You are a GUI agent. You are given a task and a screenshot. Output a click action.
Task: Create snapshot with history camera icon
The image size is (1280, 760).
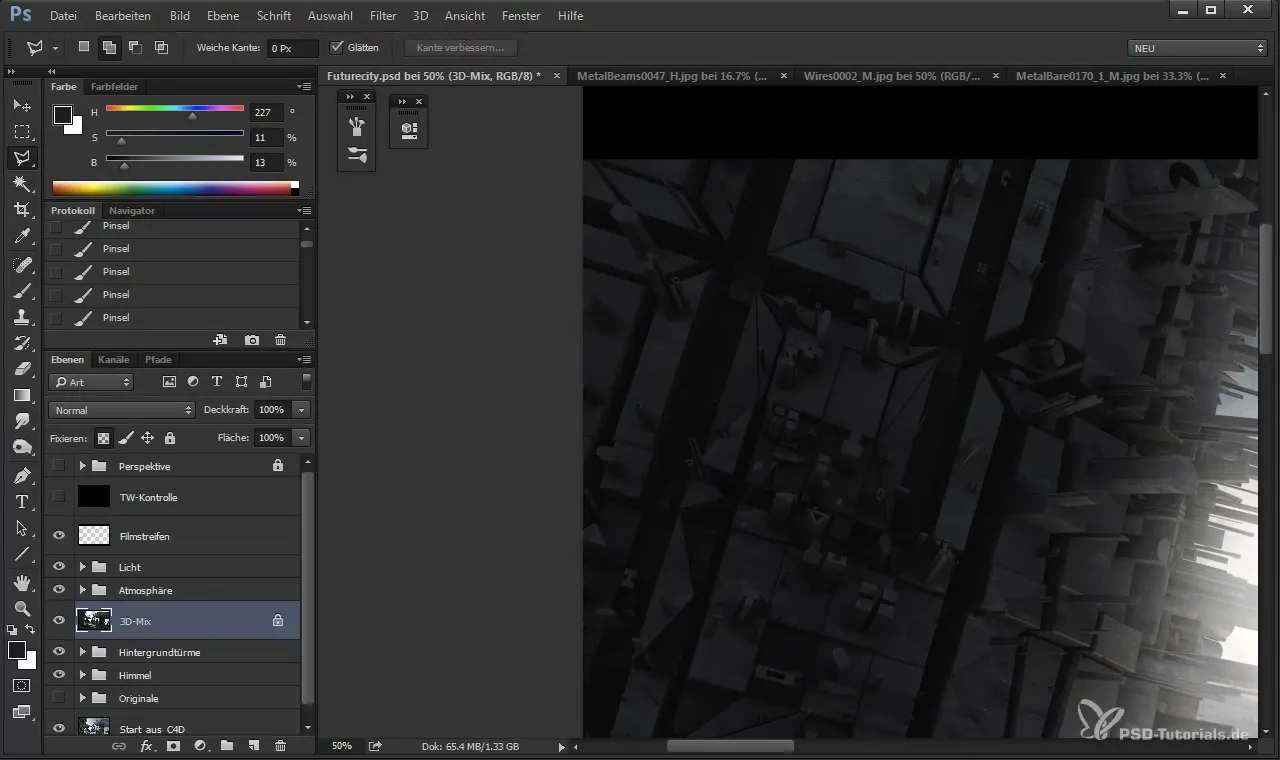pyautogui.click(x=252, y=340)
